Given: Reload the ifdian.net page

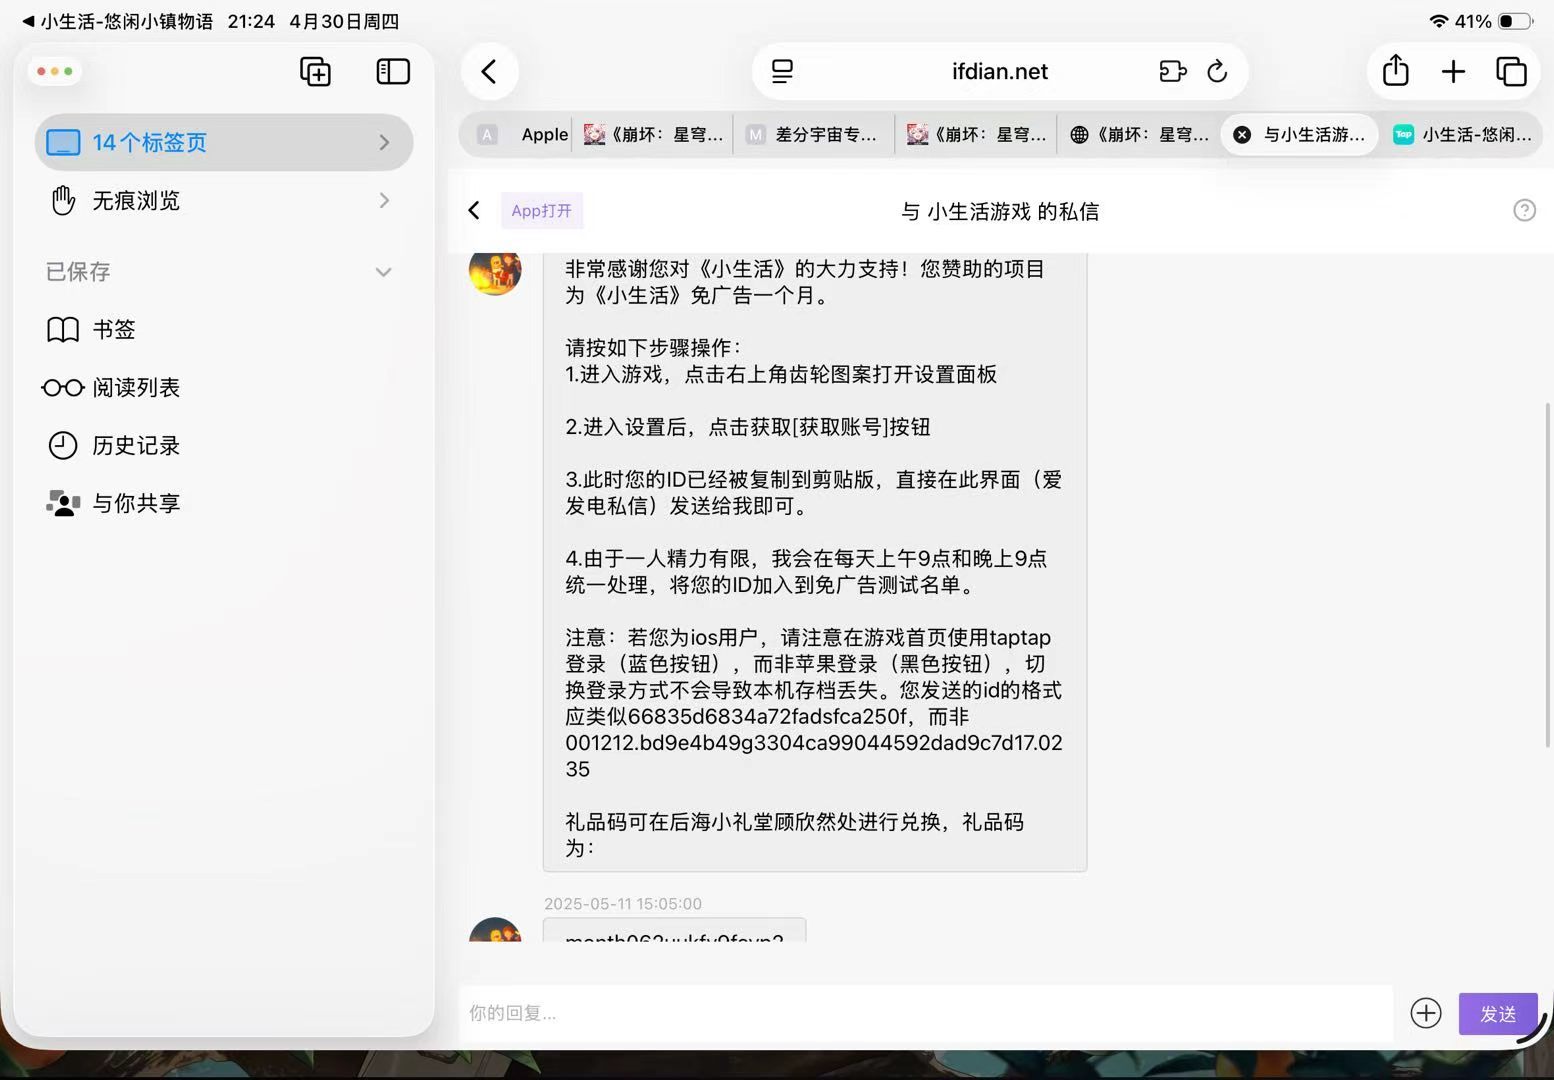Looking at the screenshot, I should tap(1217, 72).
